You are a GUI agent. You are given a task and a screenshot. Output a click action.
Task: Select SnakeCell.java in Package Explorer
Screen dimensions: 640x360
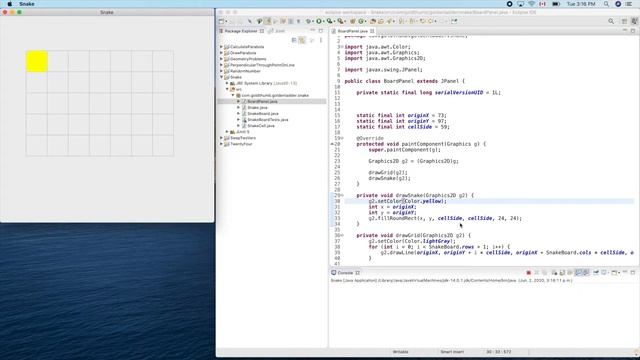tap(261, 126)
